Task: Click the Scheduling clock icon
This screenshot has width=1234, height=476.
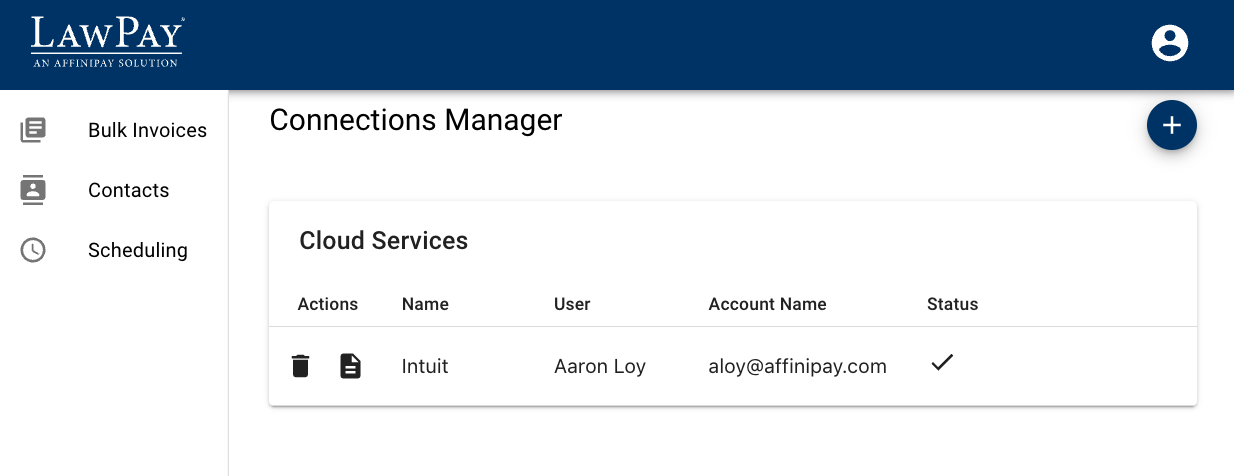Action: click(x=33, y=250)
